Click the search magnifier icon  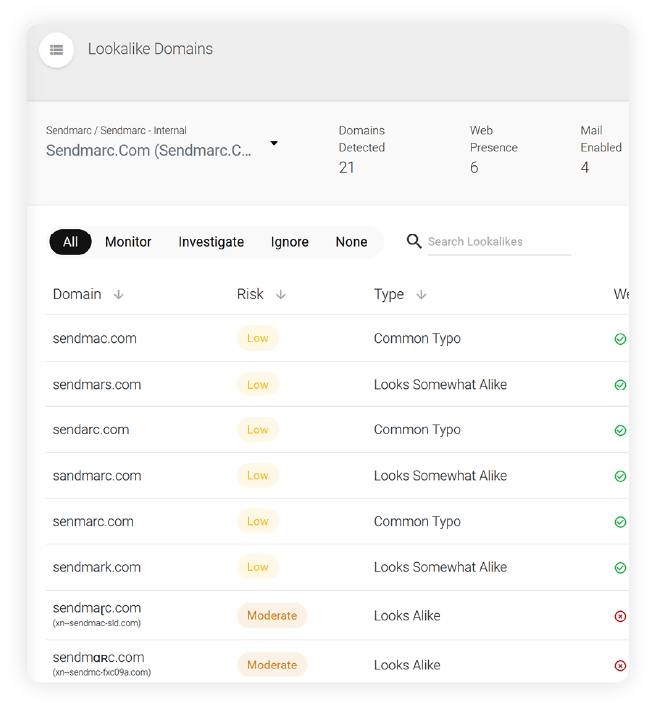(x=414, y=241)
